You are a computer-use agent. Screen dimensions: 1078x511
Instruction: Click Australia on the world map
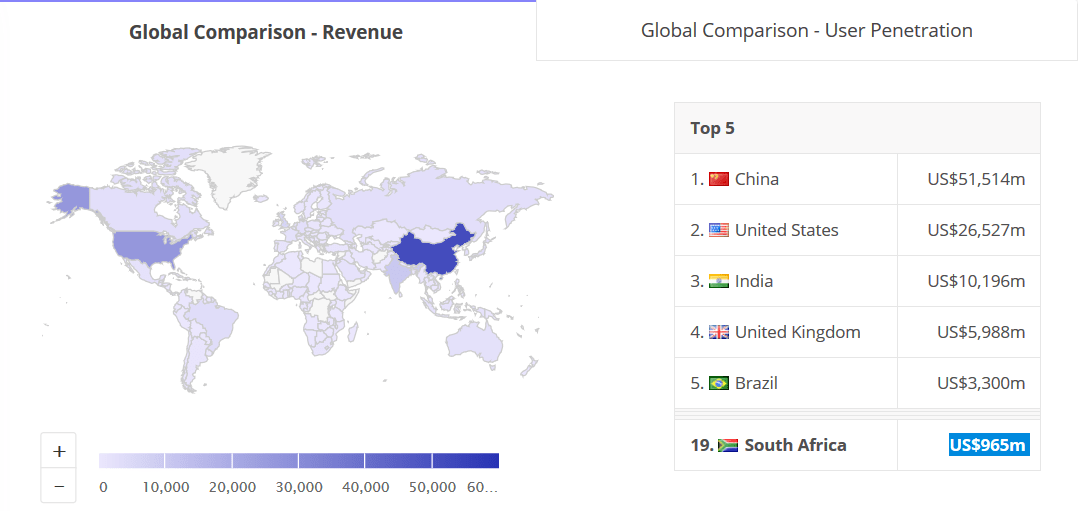474,340
